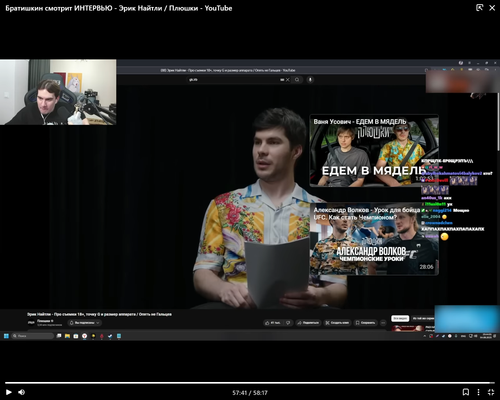Resume playback with the play button
The image size is (500, 400).
pos(9,392)
